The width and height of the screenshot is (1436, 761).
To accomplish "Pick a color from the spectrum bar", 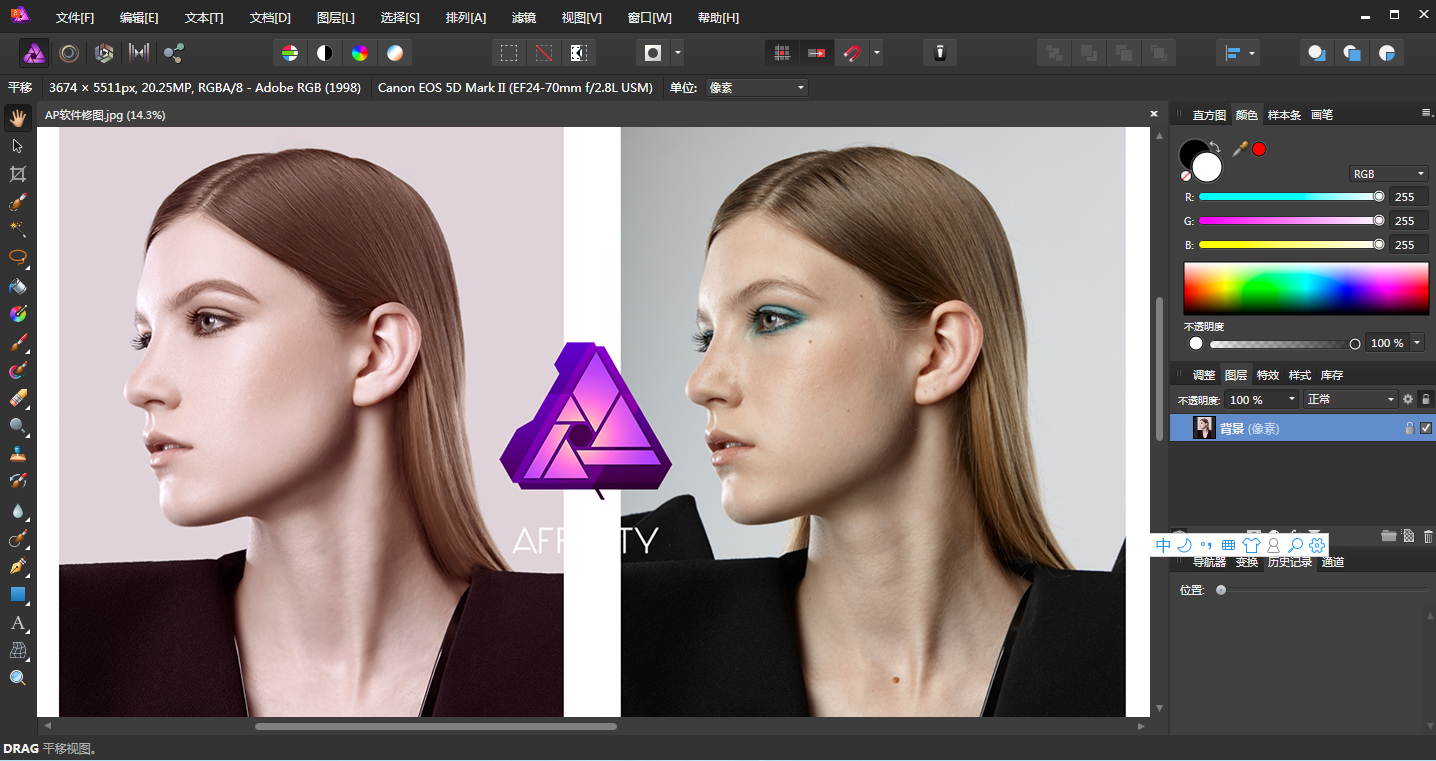I will pos(1306,289).
